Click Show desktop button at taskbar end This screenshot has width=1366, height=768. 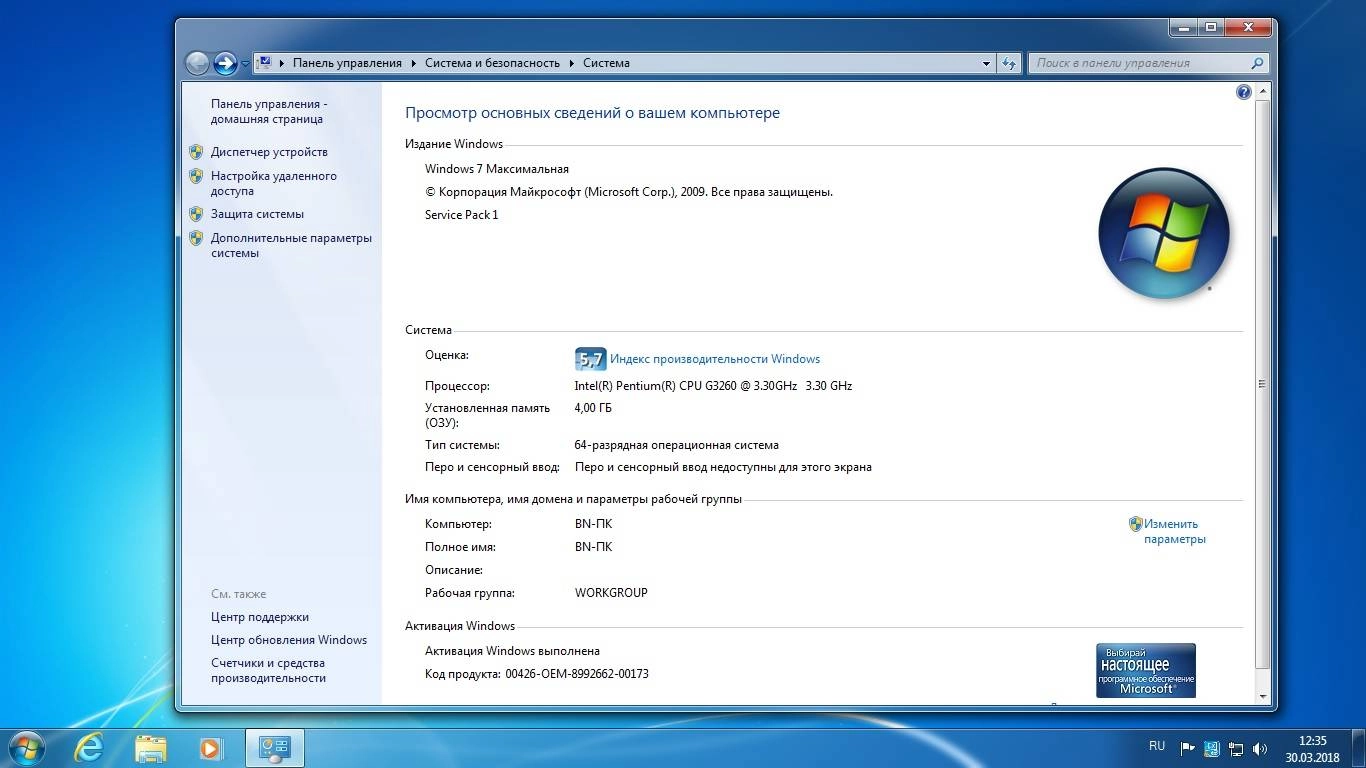pos(1359,748)
